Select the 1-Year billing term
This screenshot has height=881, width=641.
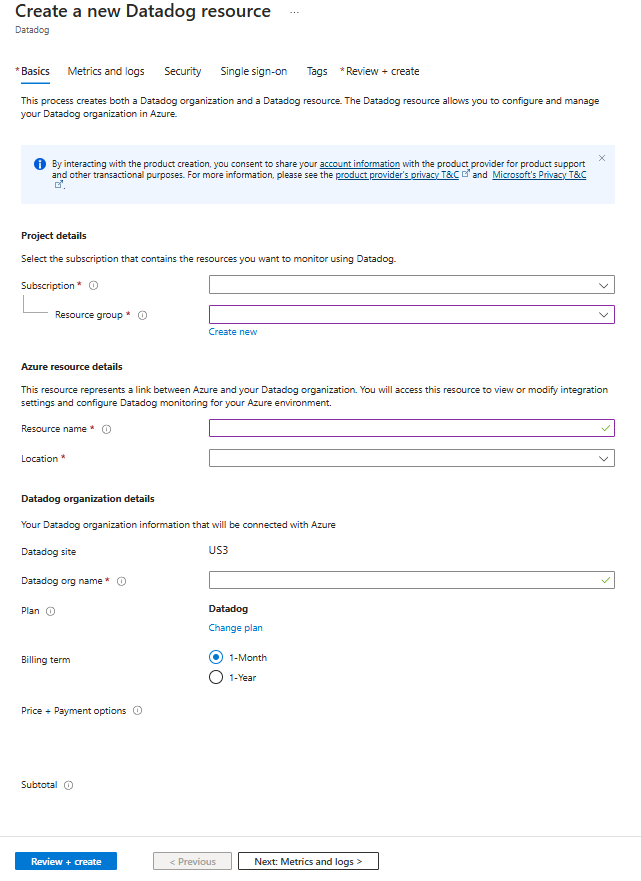pos(216,676)
